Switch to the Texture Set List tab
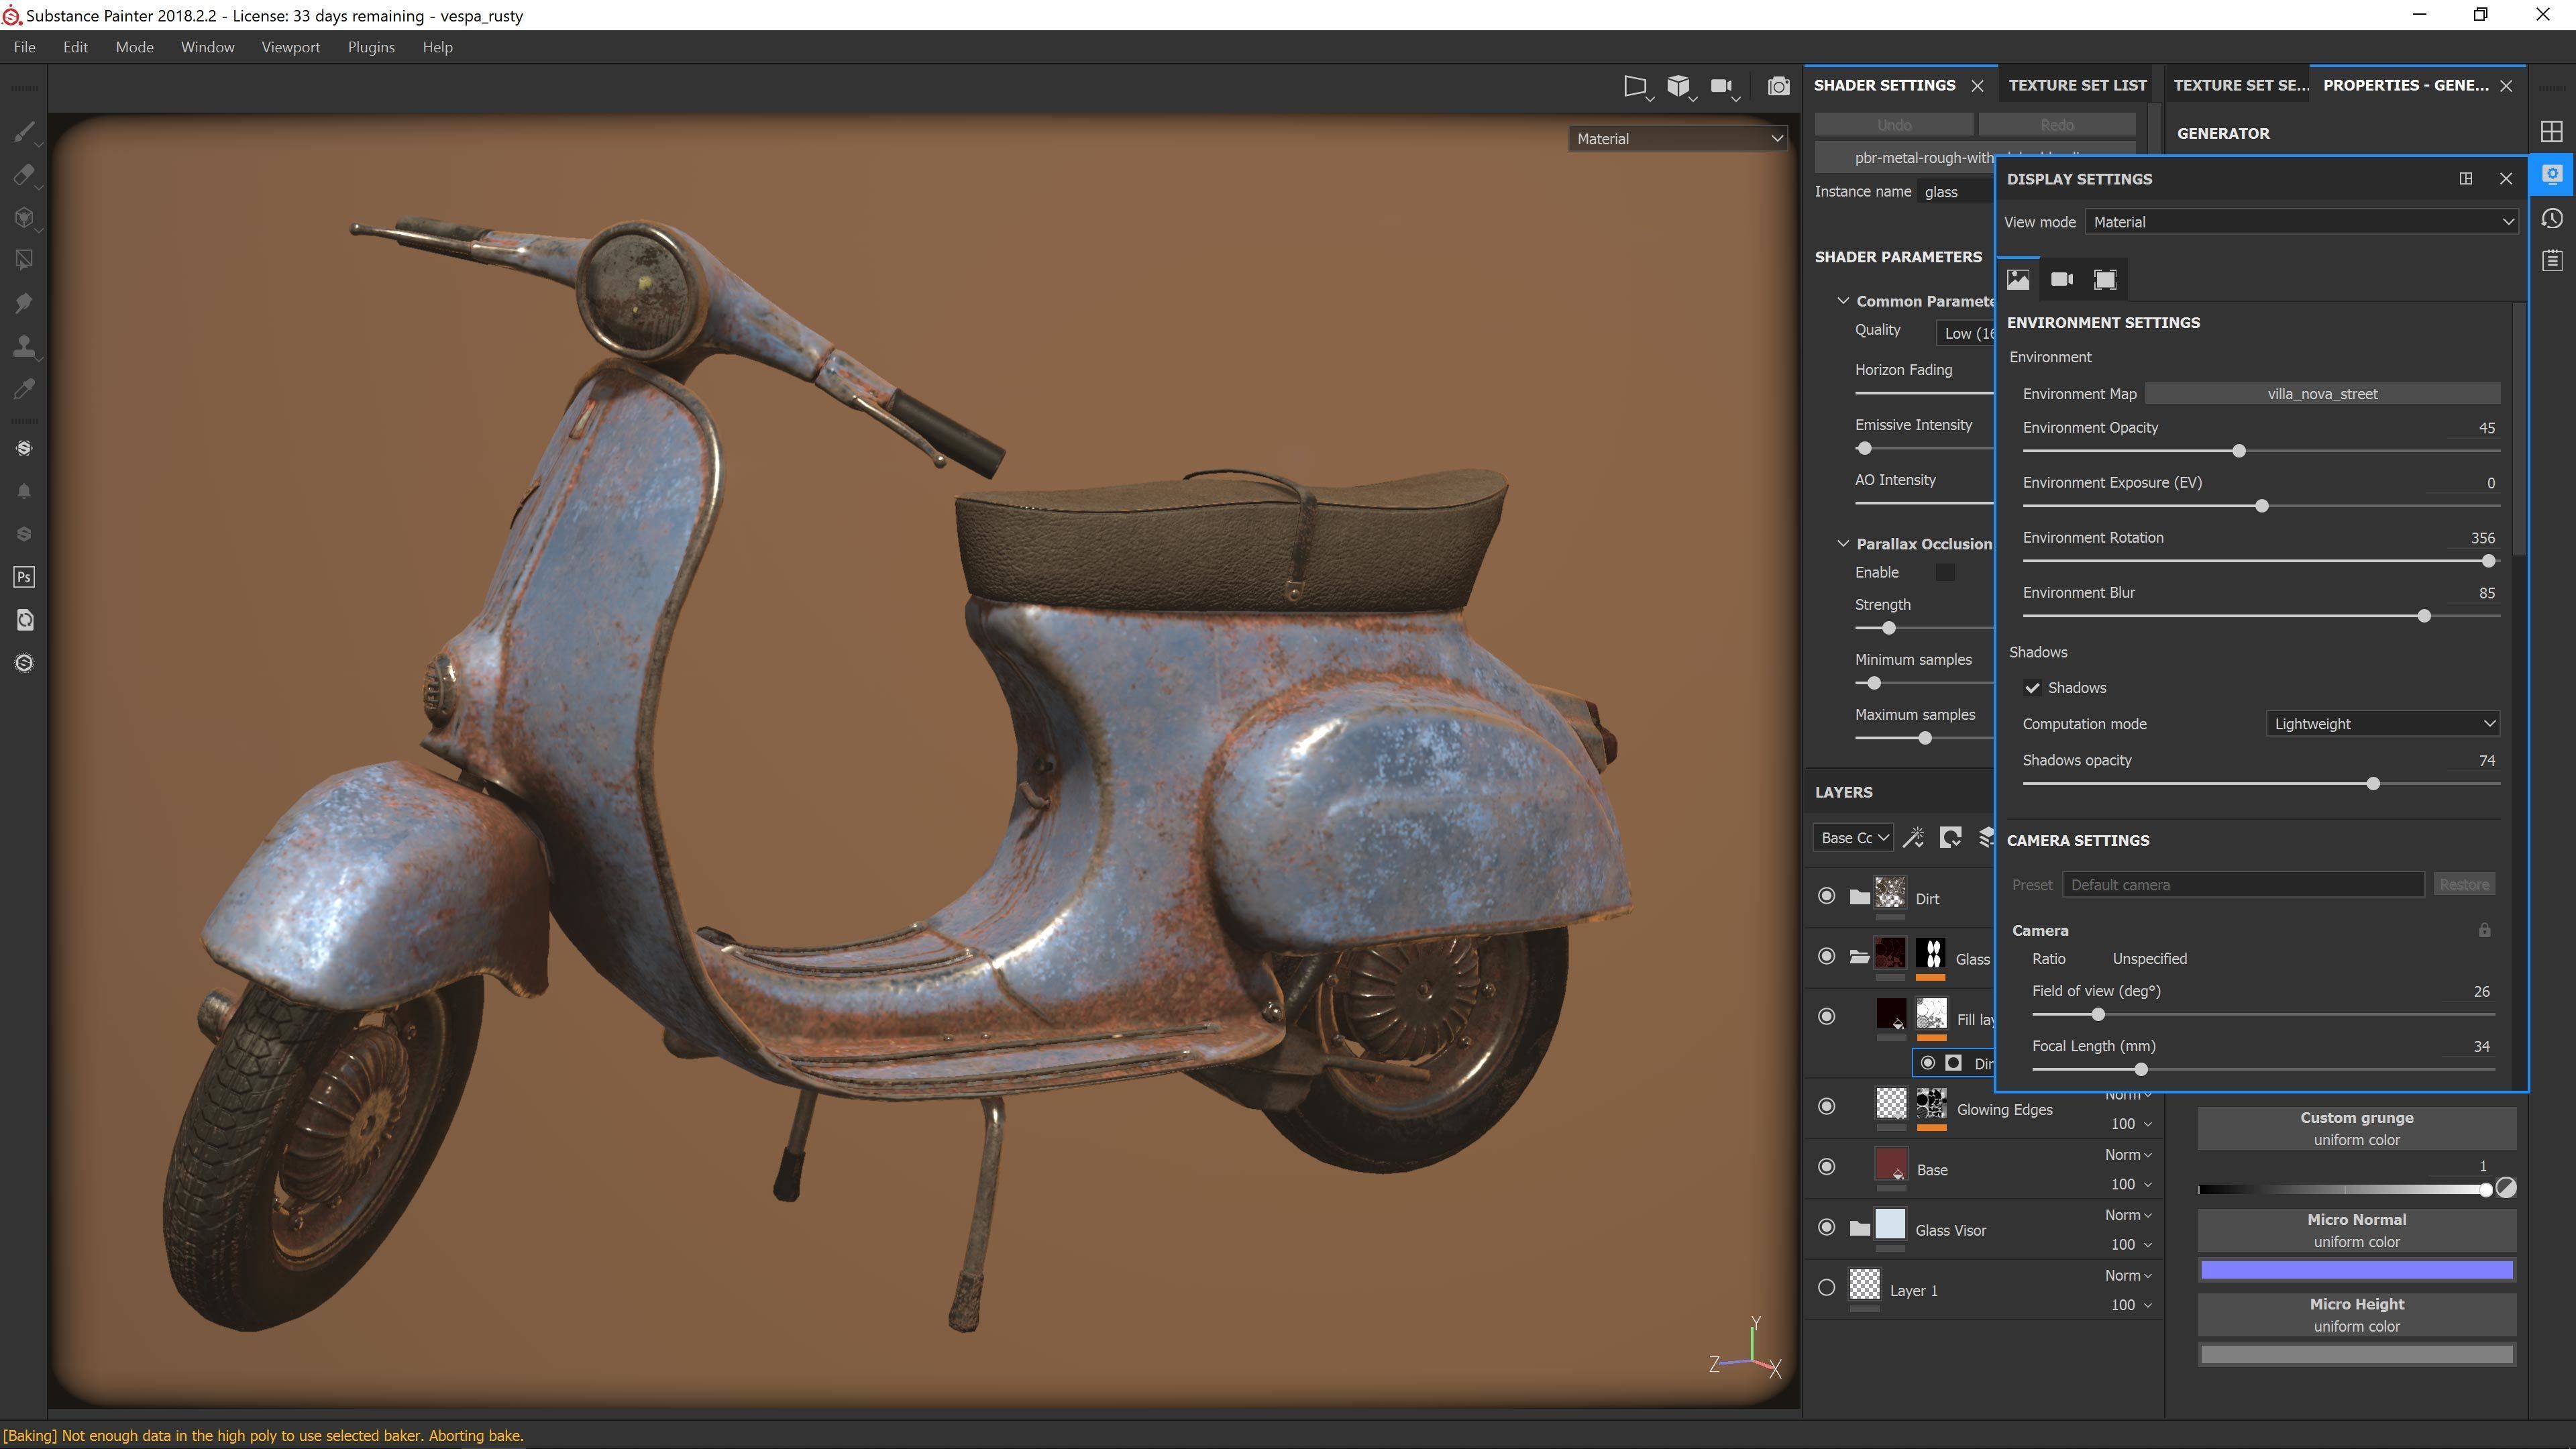 (x=2078, y=85)
